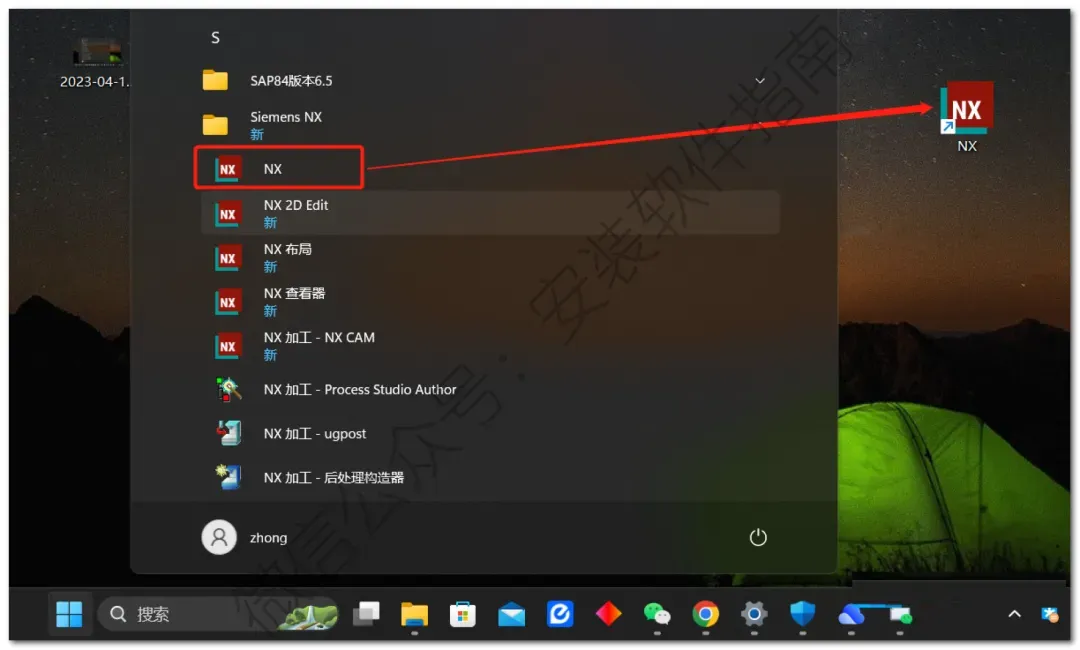Click the taskbar 搜索 search box
The width and height of the screenshot is (1080, 650).
tap(219, 614)
